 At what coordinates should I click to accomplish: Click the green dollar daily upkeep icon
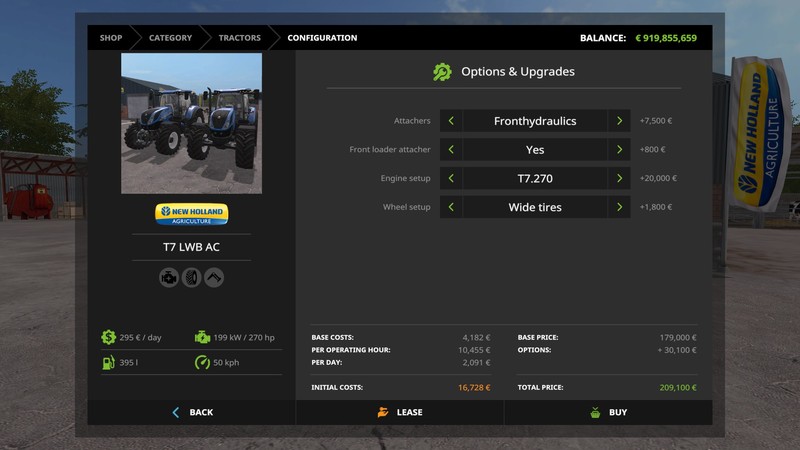(x=108, y=338)
